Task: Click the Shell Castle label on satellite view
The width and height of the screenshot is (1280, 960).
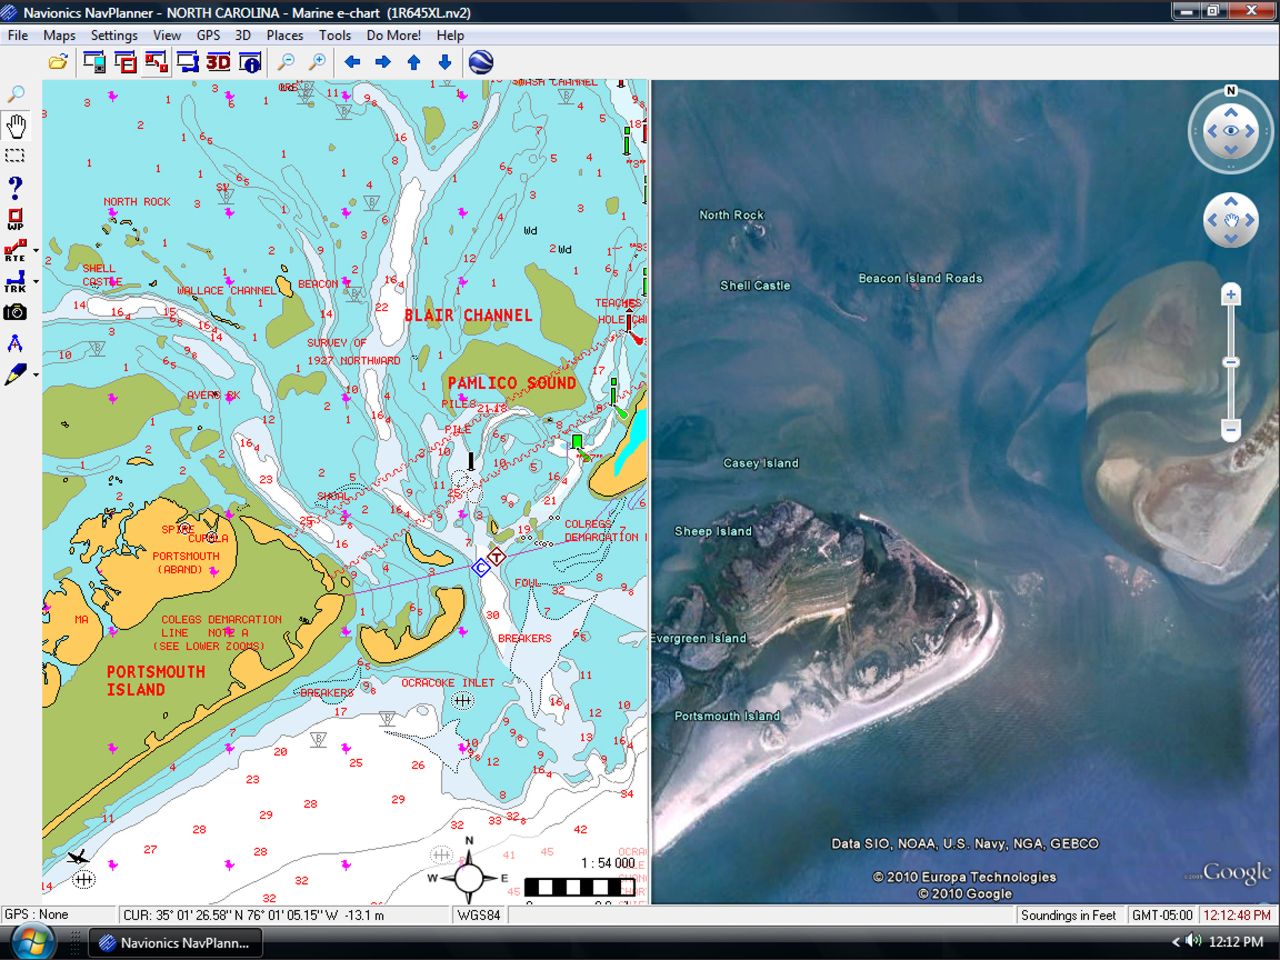Action: 755,285
